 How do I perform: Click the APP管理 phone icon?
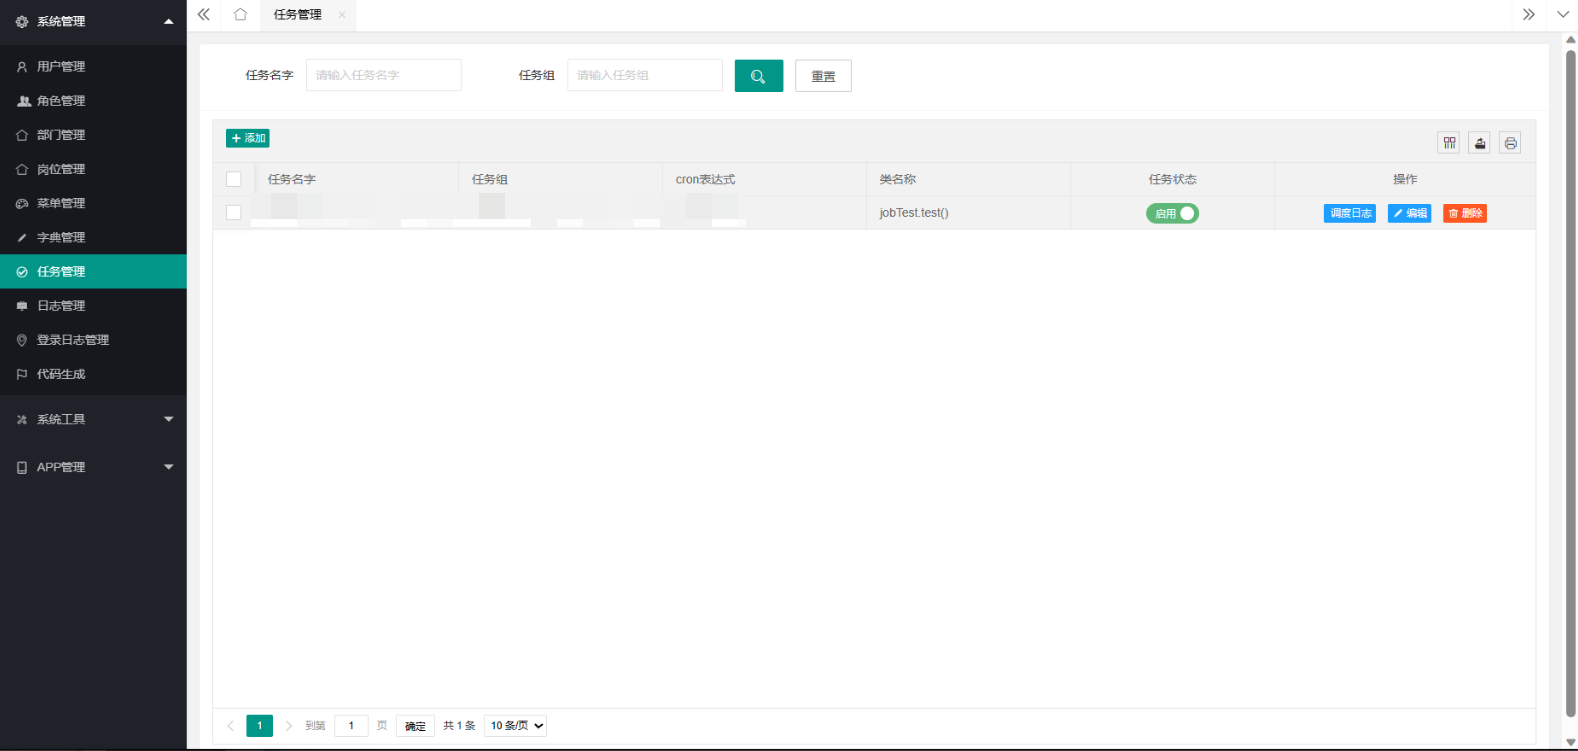click(x=22, y=467)
